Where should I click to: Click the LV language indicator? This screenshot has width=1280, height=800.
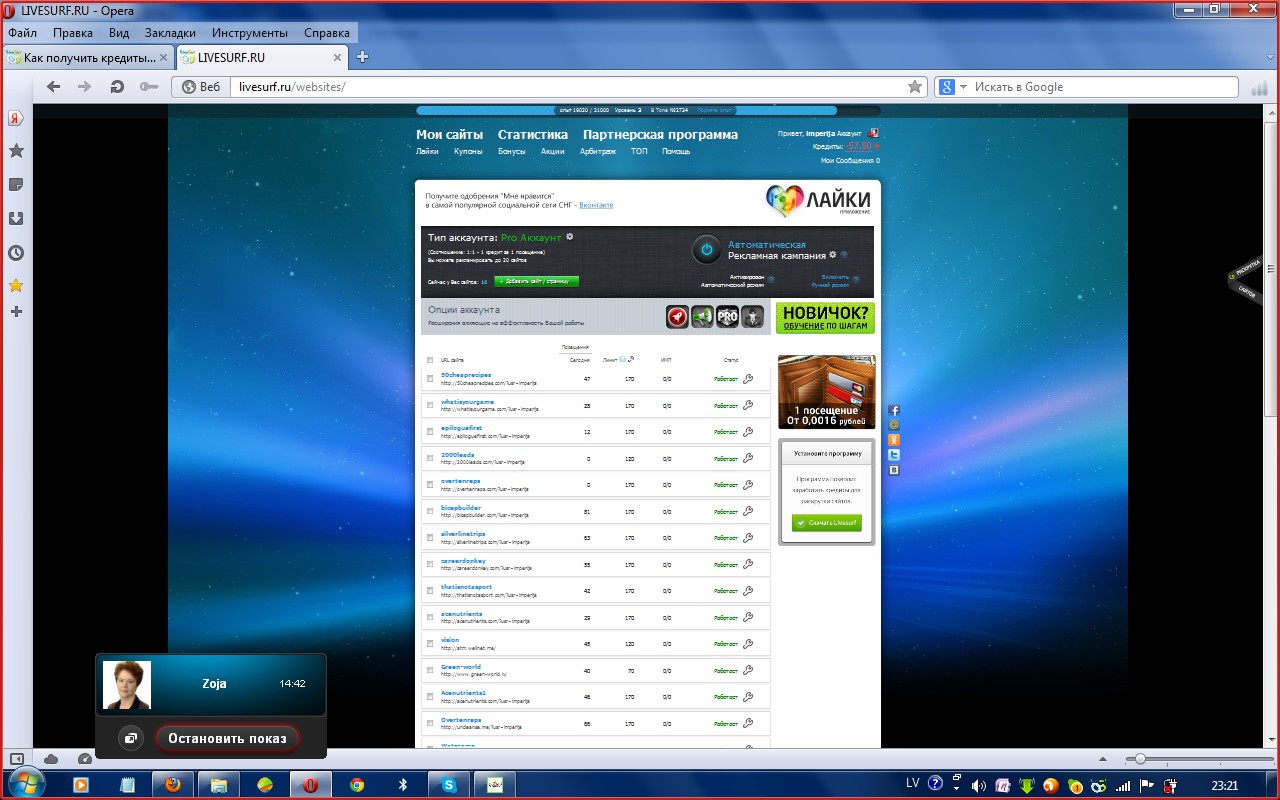pos(913,785)
